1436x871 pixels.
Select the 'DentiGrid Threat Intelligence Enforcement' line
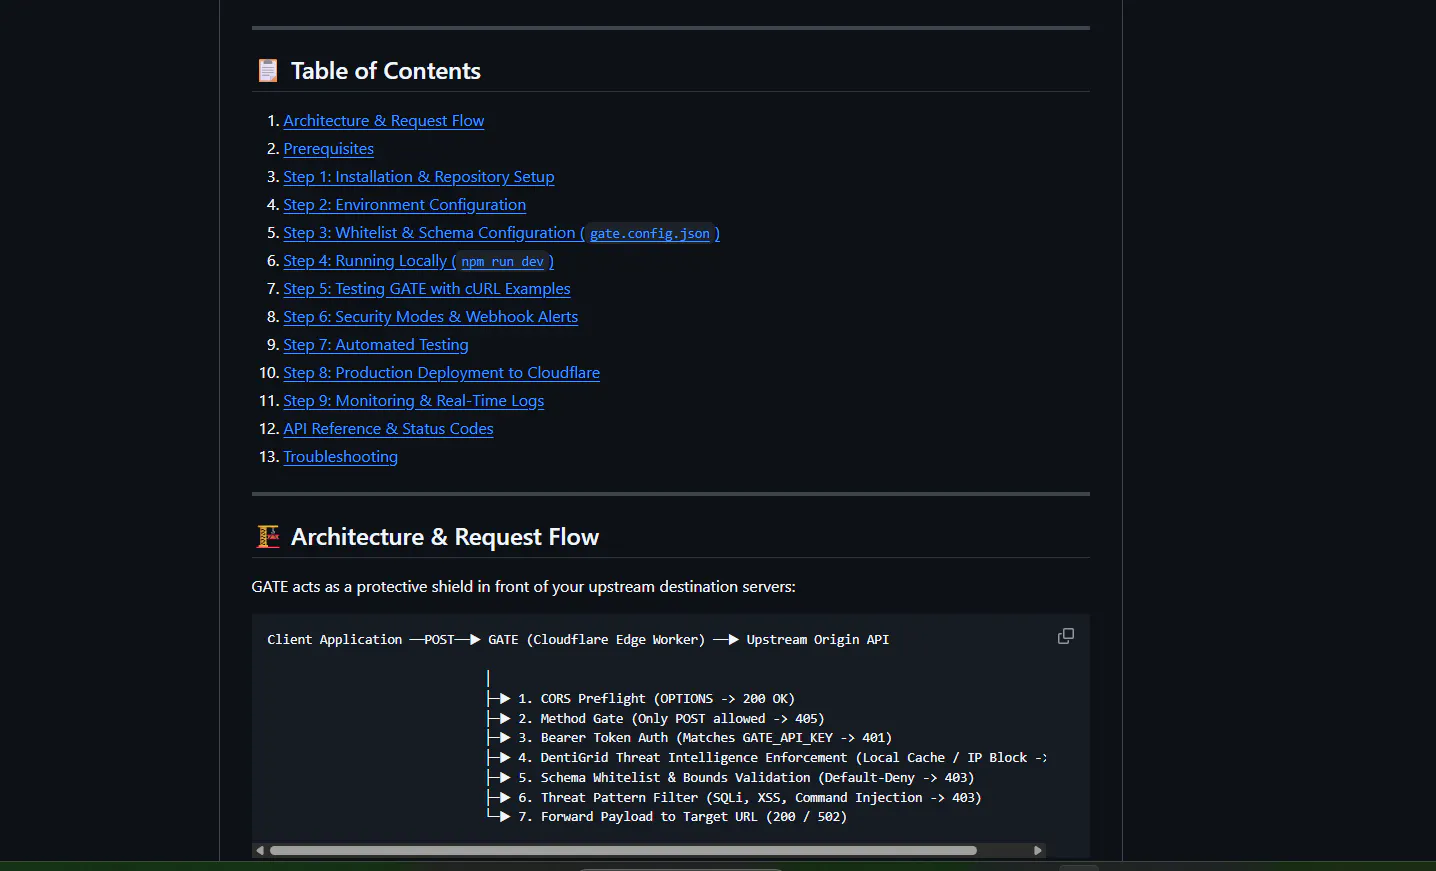tap(782, 757)
